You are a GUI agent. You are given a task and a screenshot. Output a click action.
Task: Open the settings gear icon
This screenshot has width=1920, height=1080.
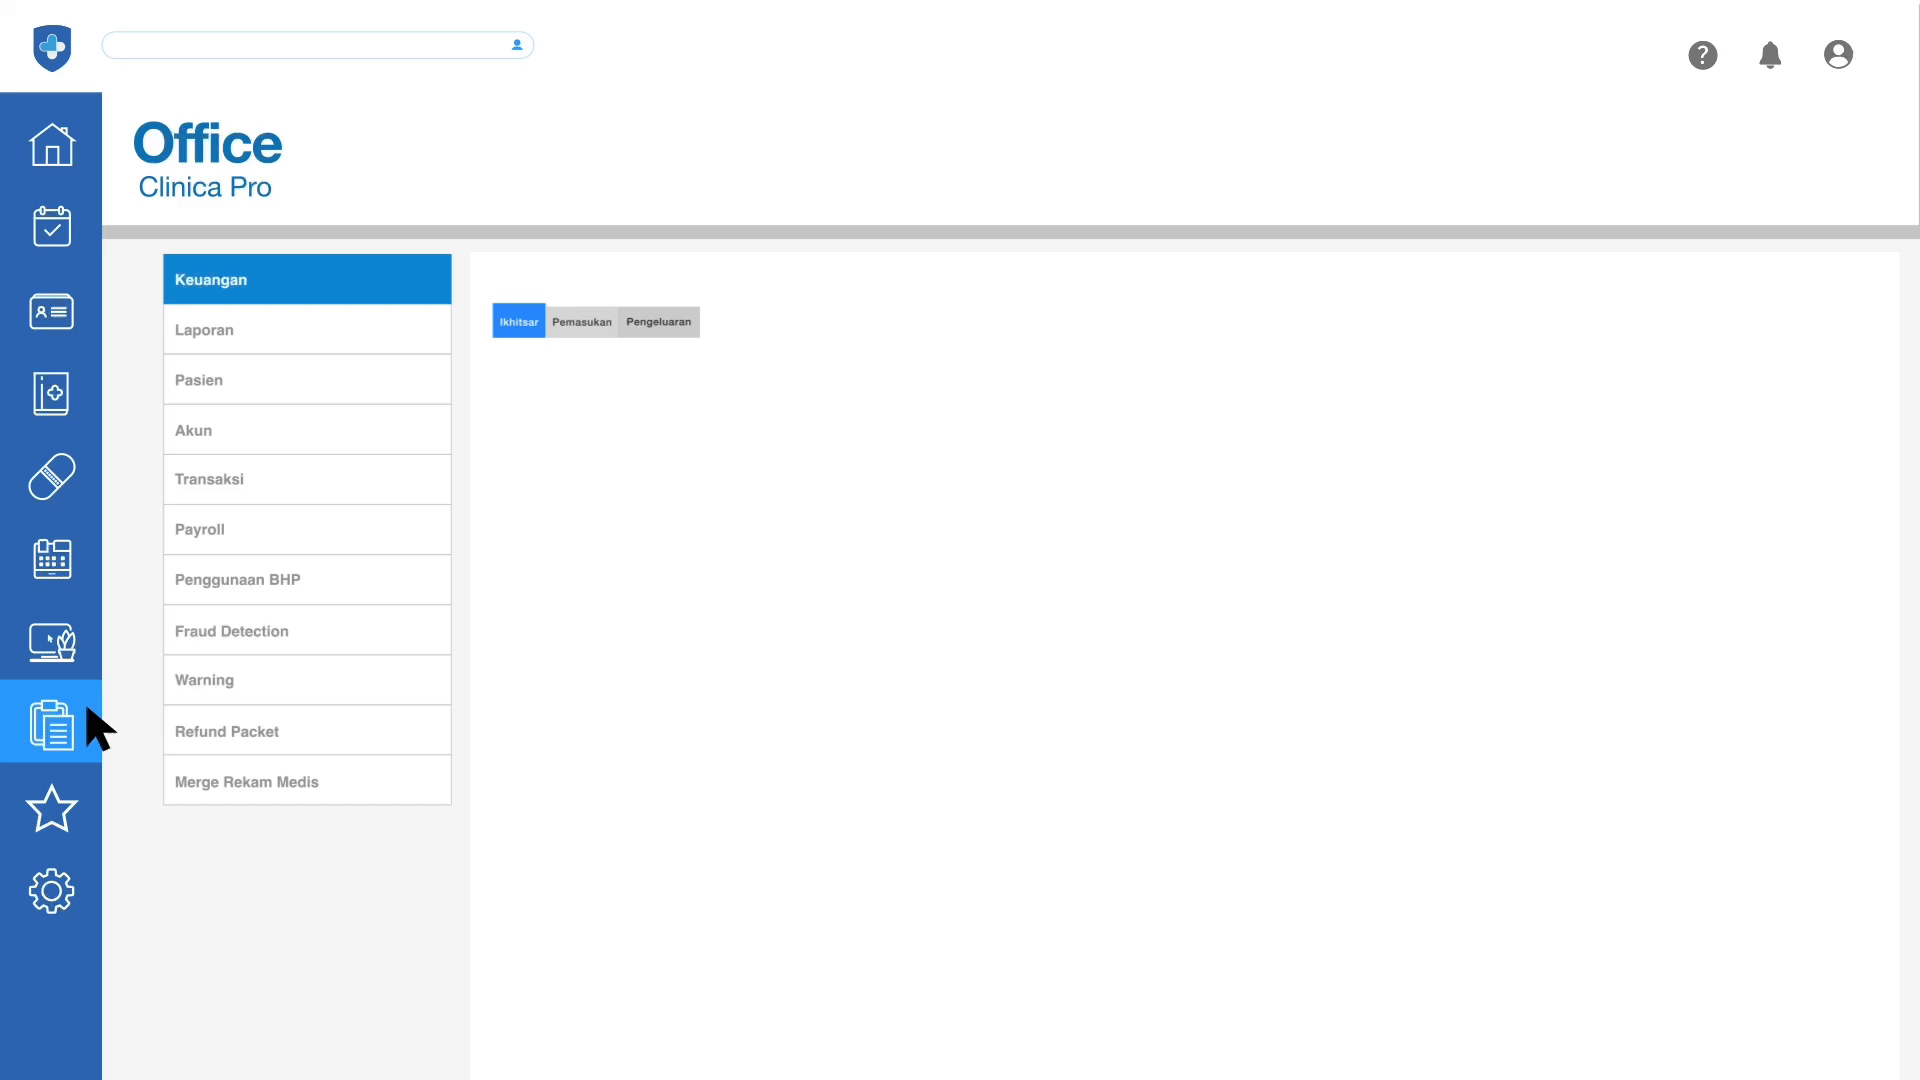point(51,890)
